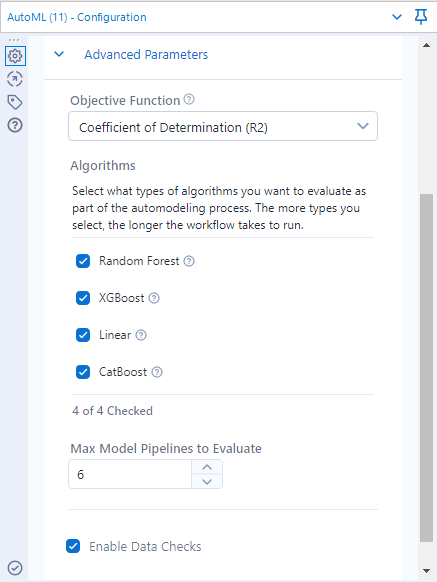Click the checkmark status icon at bottom left
Image resolution: width=437 pixels, height=582 pixels.
[x=15, y=568]
